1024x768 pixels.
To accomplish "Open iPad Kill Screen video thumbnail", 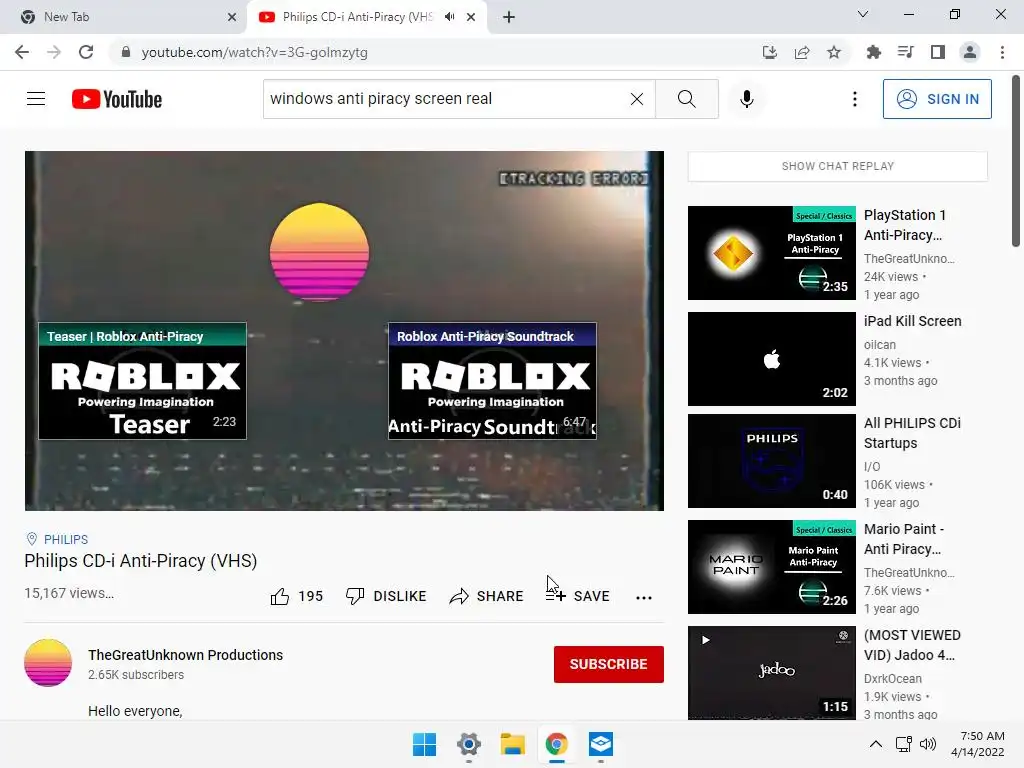I will click(x=772, y=359).
